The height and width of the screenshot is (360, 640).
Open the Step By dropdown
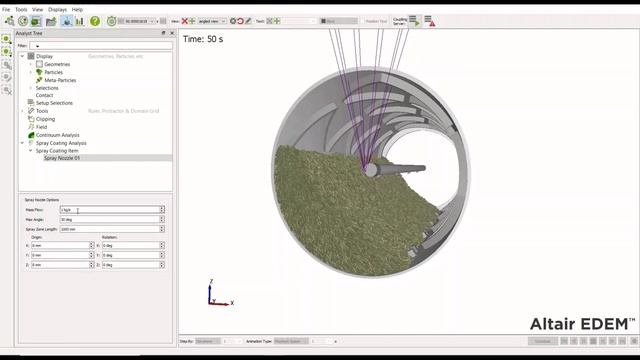(208, 341)
